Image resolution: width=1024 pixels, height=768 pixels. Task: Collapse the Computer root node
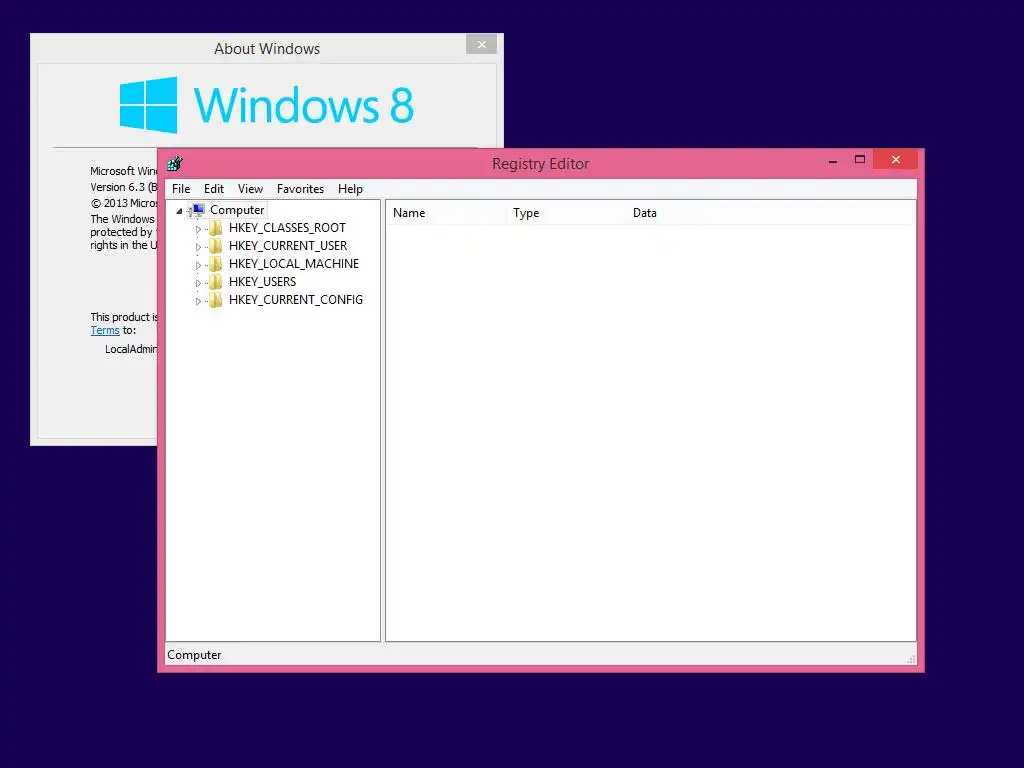coord(180,211)
